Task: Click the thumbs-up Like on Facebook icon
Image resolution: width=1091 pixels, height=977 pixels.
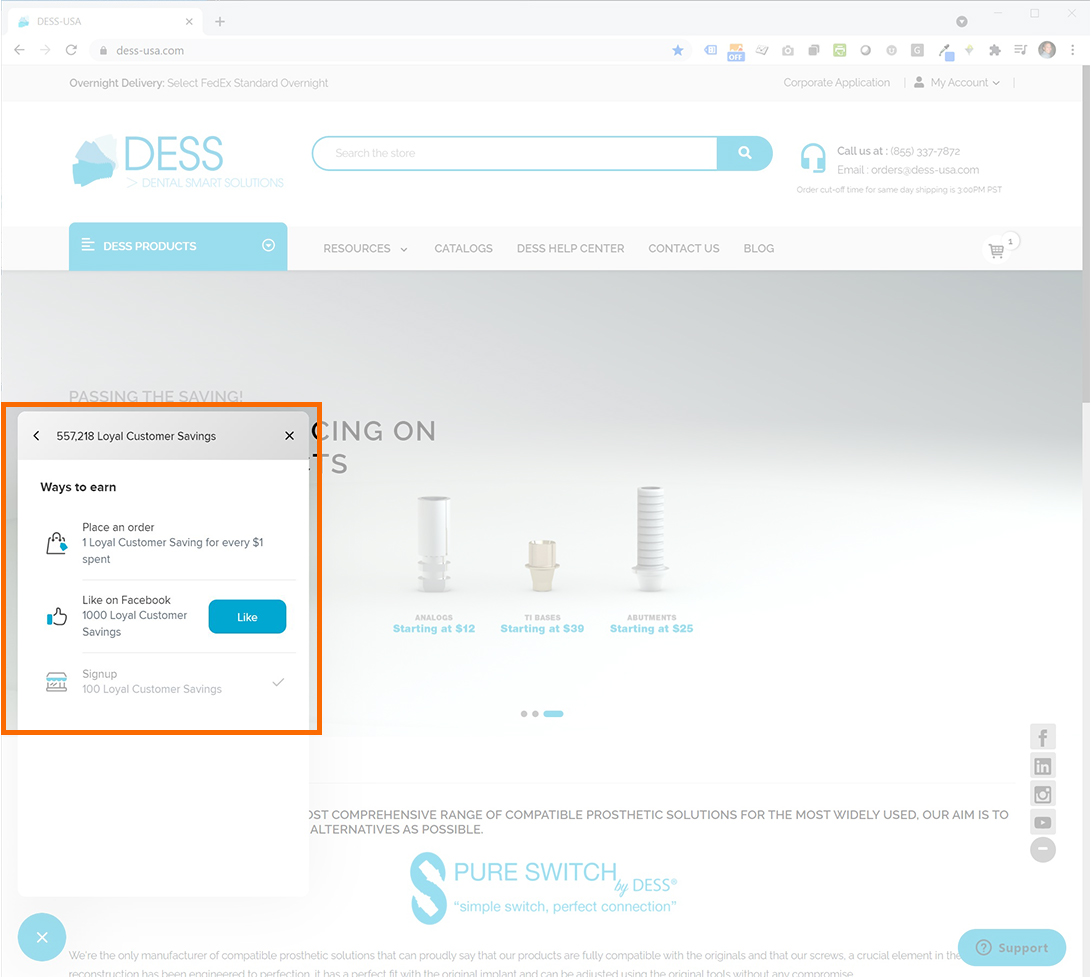Action: tap(57, 616)
